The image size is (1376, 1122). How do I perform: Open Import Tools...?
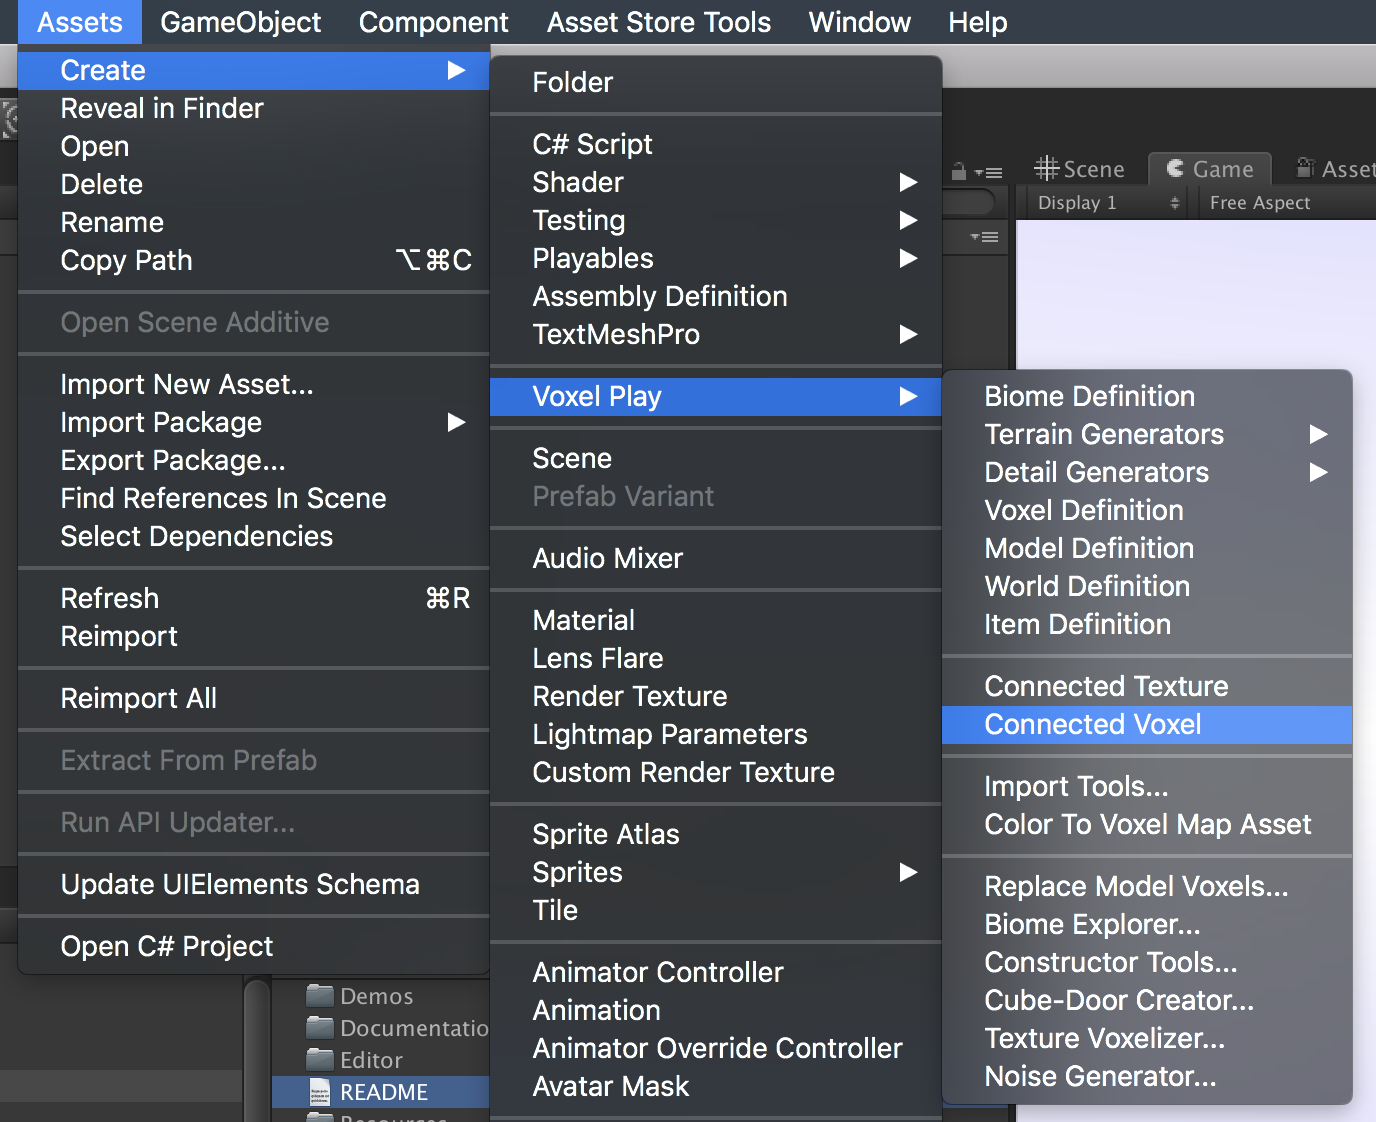pyautogui.click(x=1147, y=786)
